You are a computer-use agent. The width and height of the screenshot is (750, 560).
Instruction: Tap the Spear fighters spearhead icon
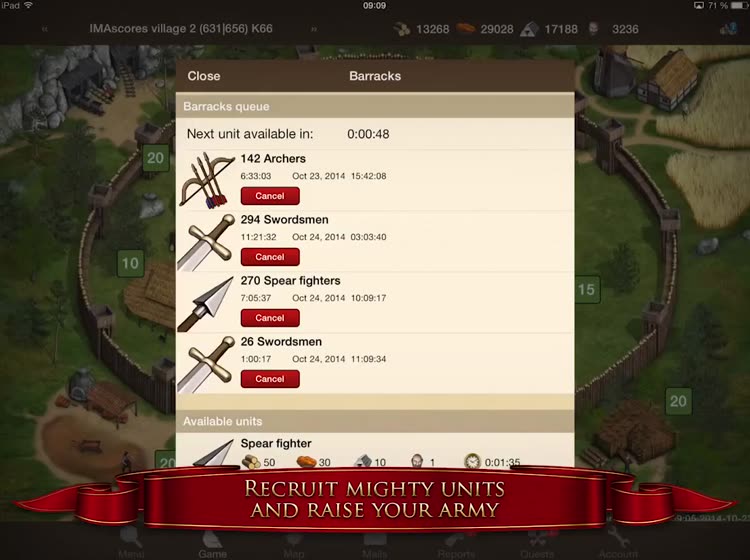click(207, 303)
